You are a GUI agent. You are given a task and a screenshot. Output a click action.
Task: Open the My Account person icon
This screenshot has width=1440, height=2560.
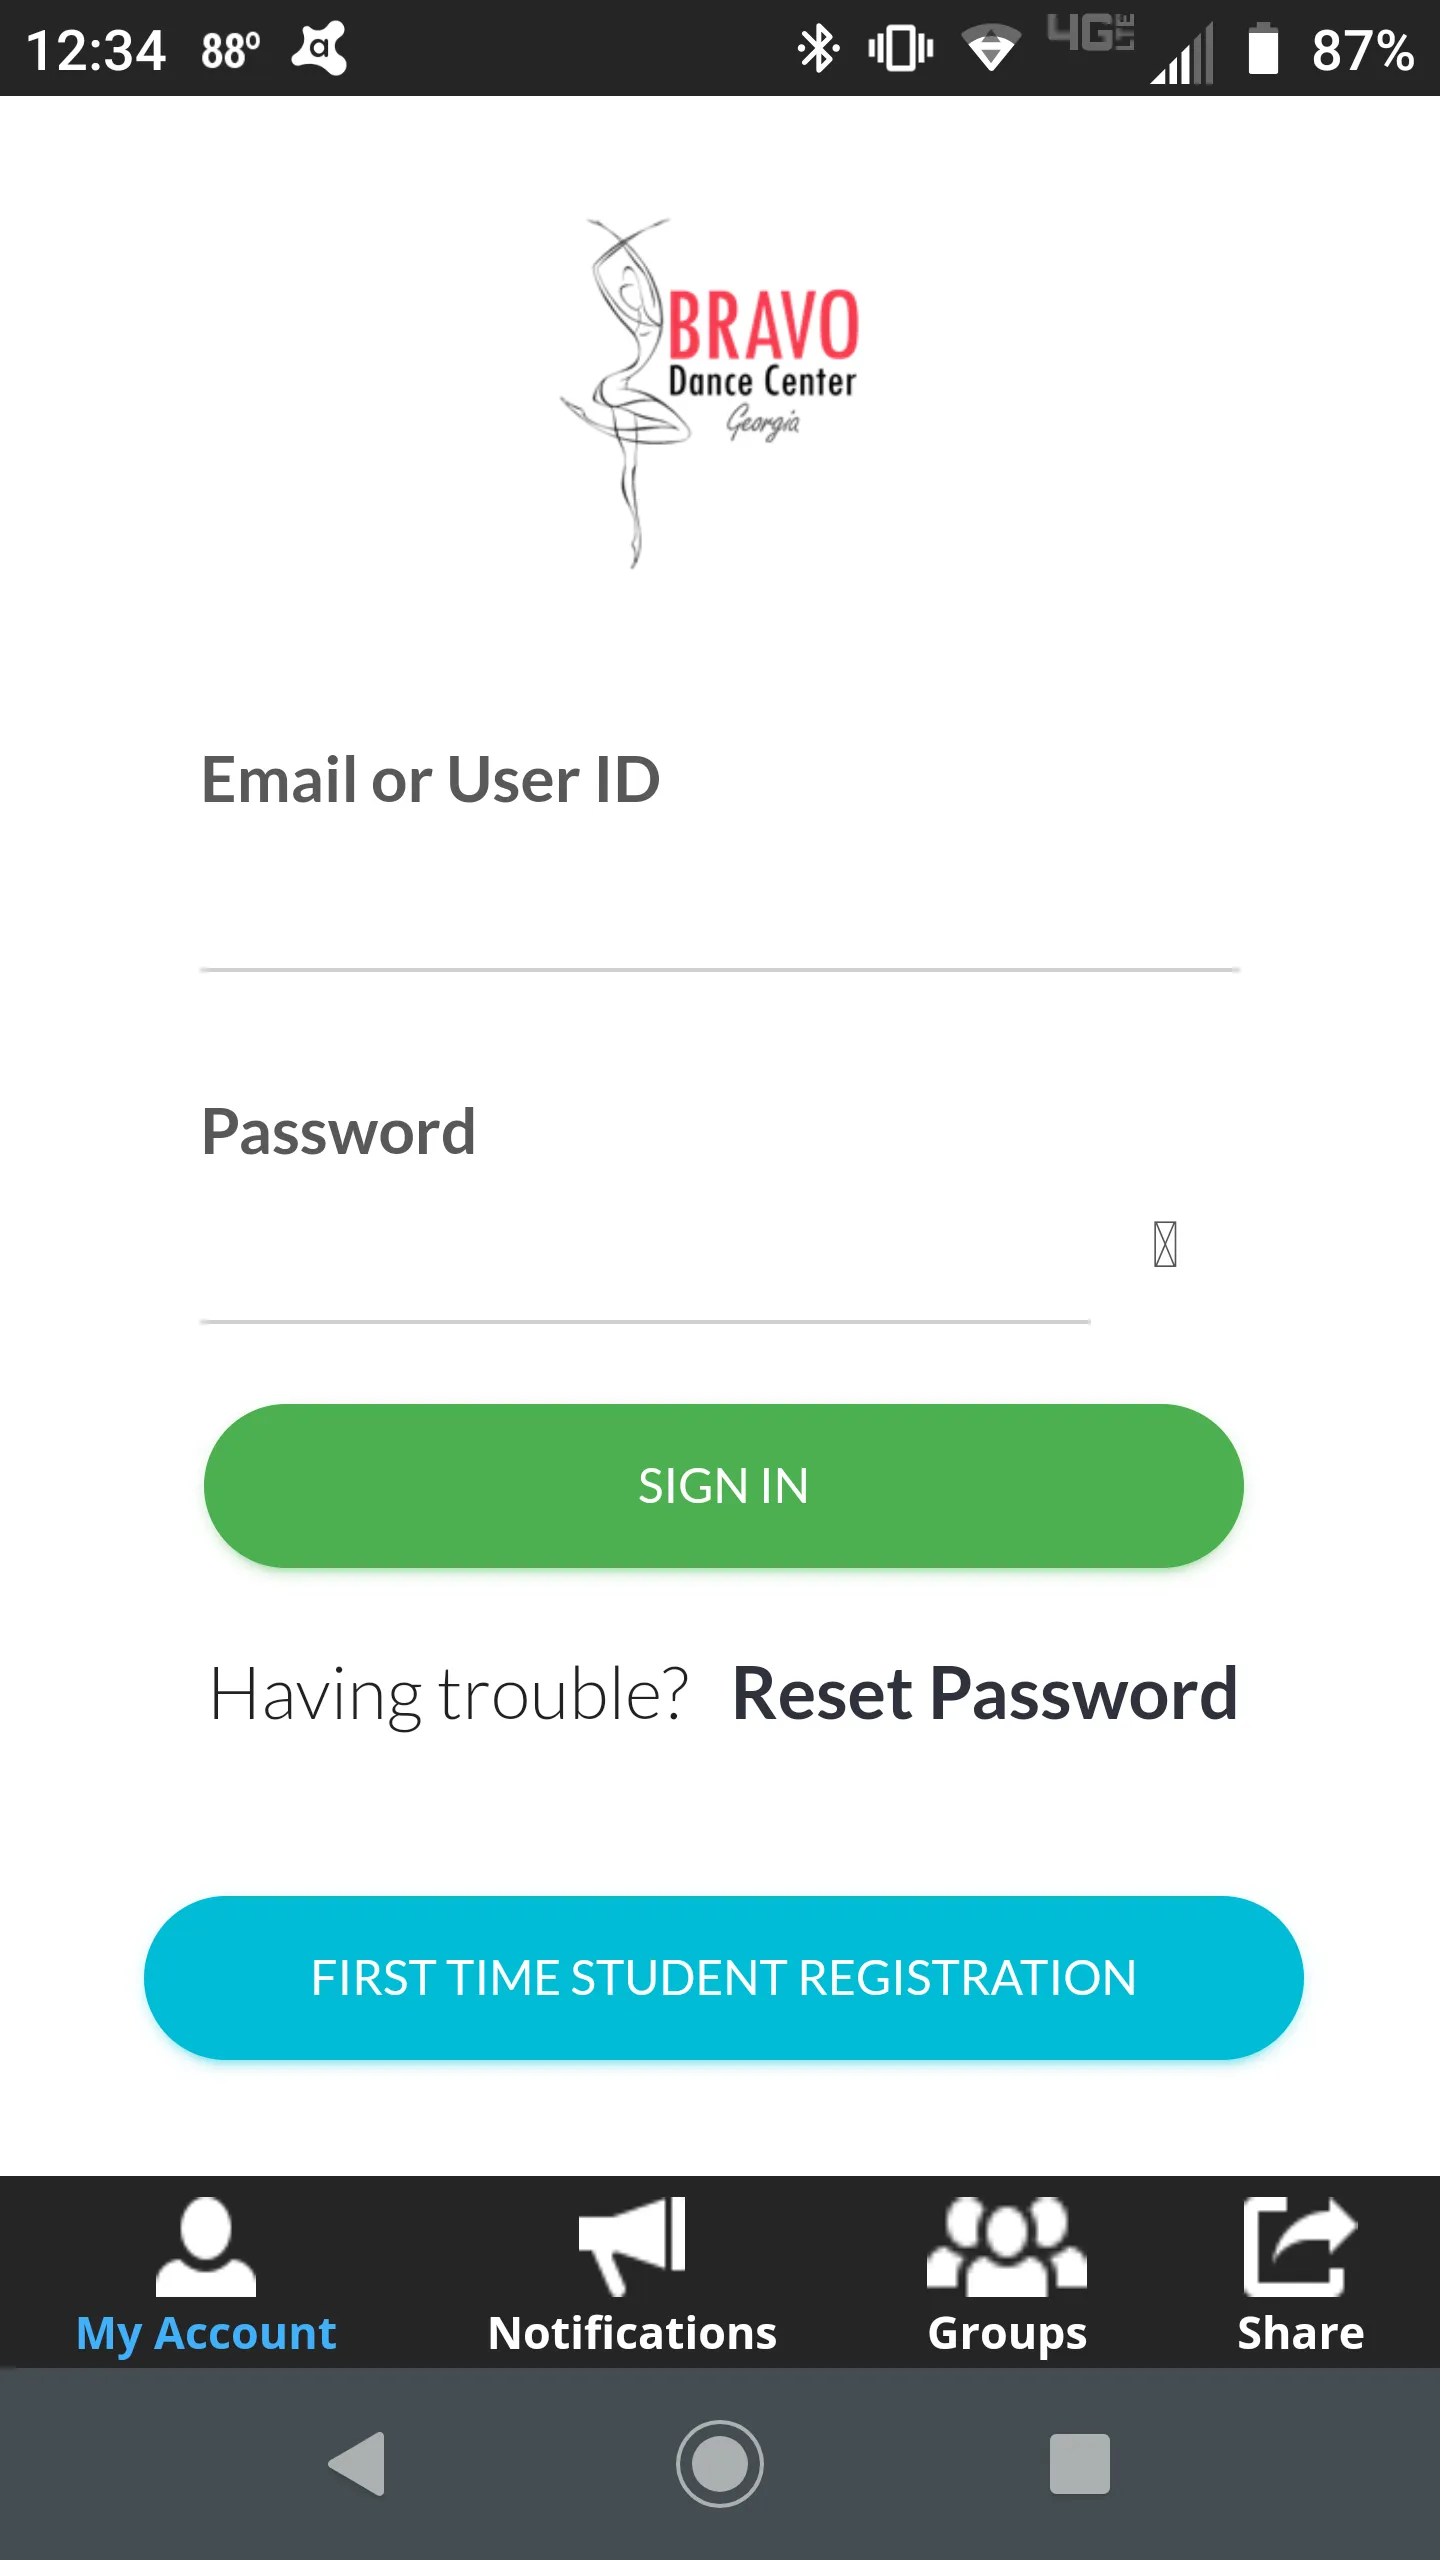pos(206,2246)
